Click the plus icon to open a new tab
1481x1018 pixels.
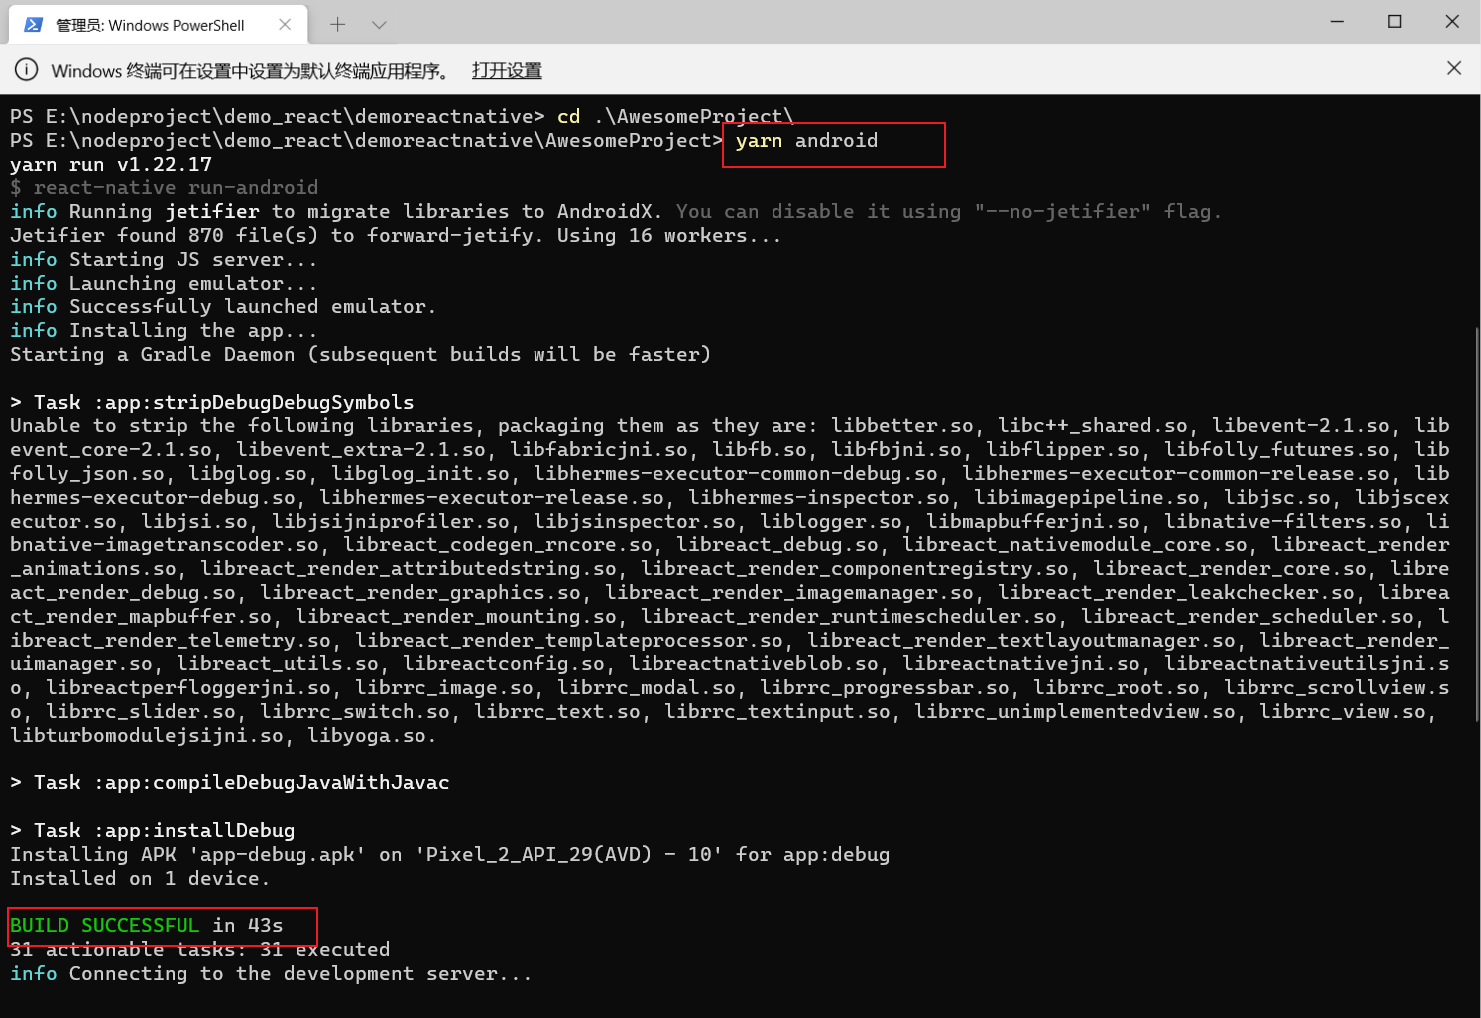337,24
